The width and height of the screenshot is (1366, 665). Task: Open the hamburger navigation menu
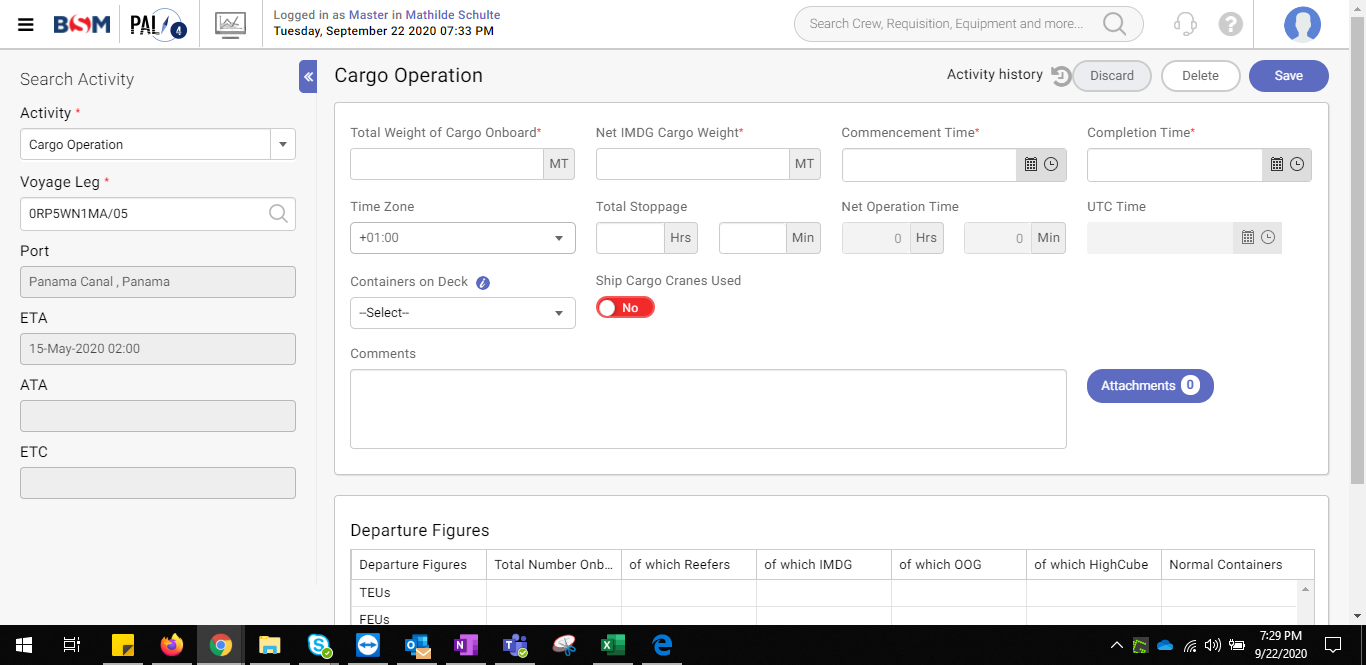point(26,25)
